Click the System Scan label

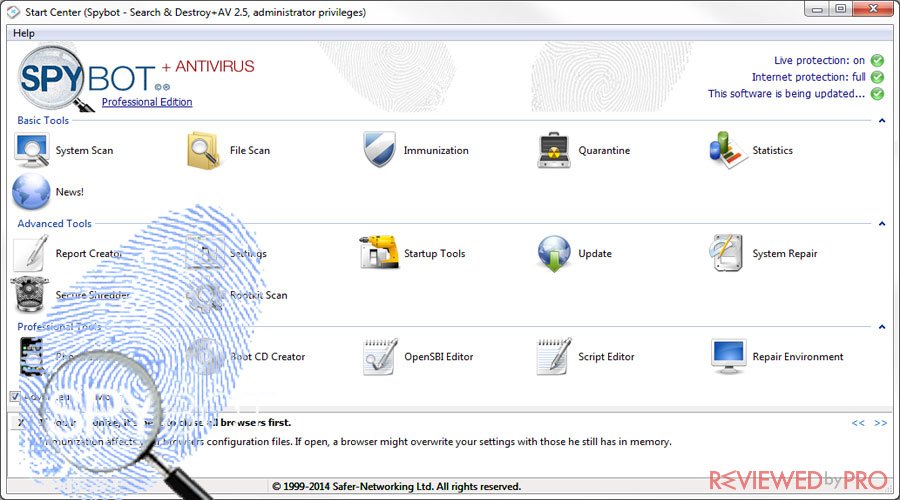pyautogui.click(x=84, y=150)
